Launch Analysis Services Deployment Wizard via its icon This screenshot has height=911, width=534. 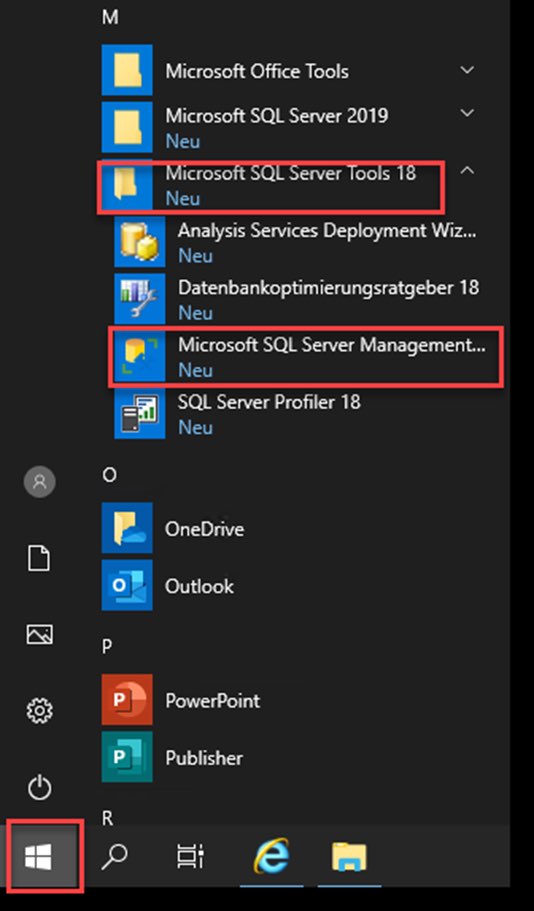(139, 241)
